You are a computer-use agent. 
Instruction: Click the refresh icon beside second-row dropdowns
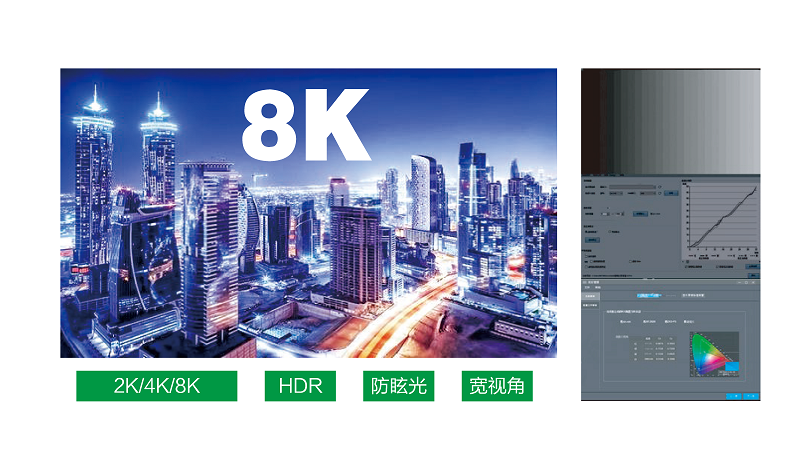pyautogui.click(x=659, y=193)
